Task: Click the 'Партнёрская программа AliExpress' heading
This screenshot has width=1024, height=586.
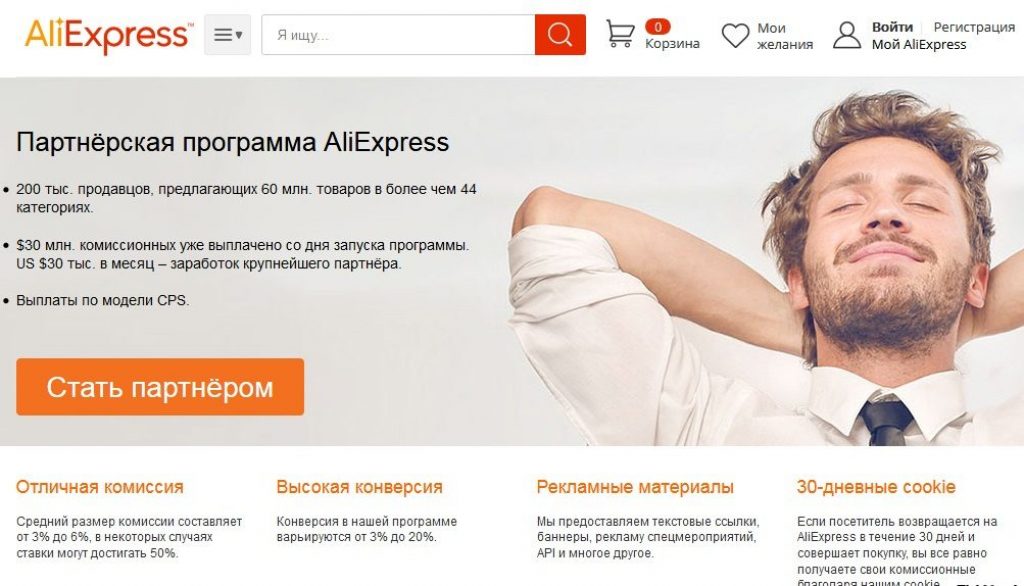Action: click(232, 142)
